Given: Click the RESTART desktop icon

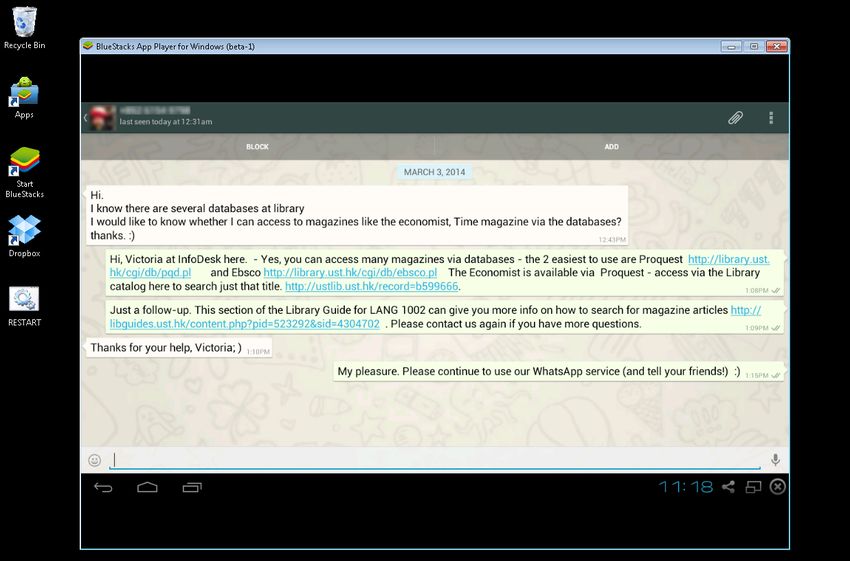Looking at the screenshot, I should tap(24, 307).
